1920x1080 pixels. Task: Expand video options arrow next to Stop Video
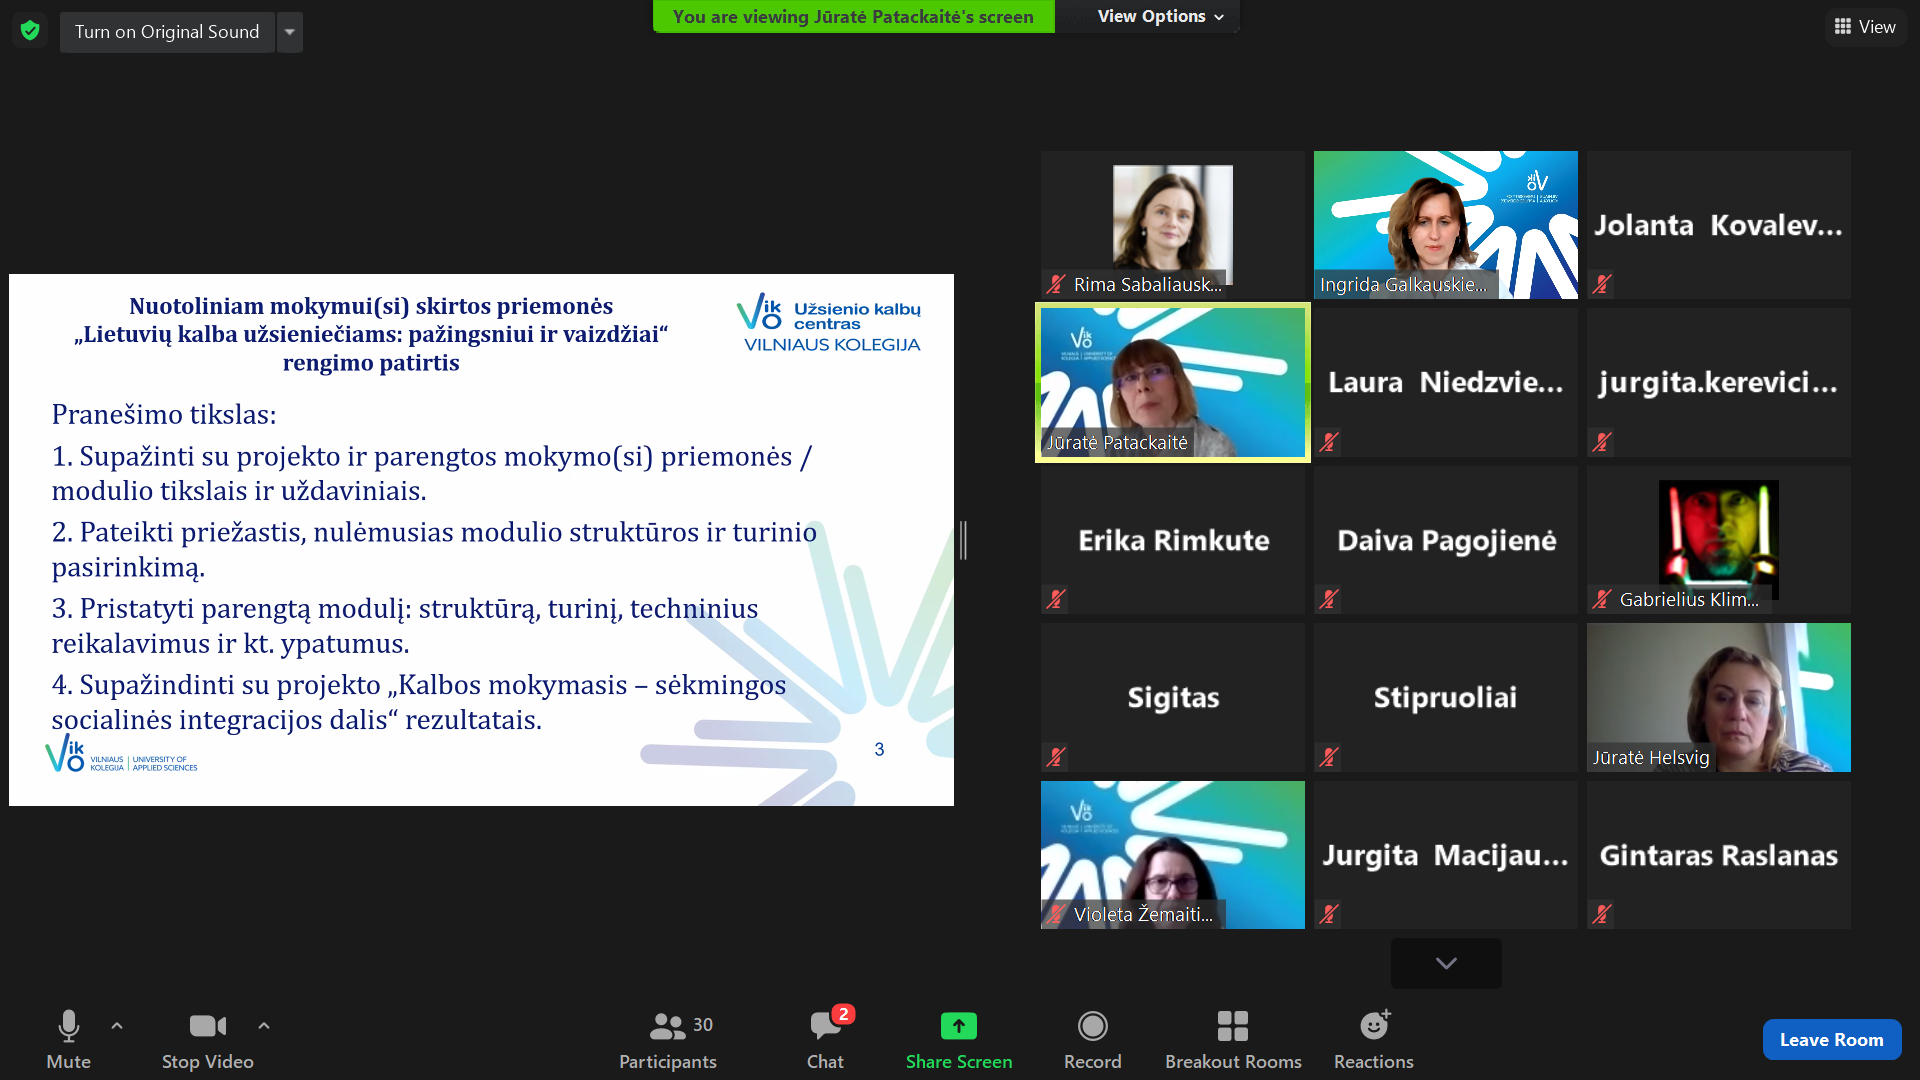tap(264, 1026)
